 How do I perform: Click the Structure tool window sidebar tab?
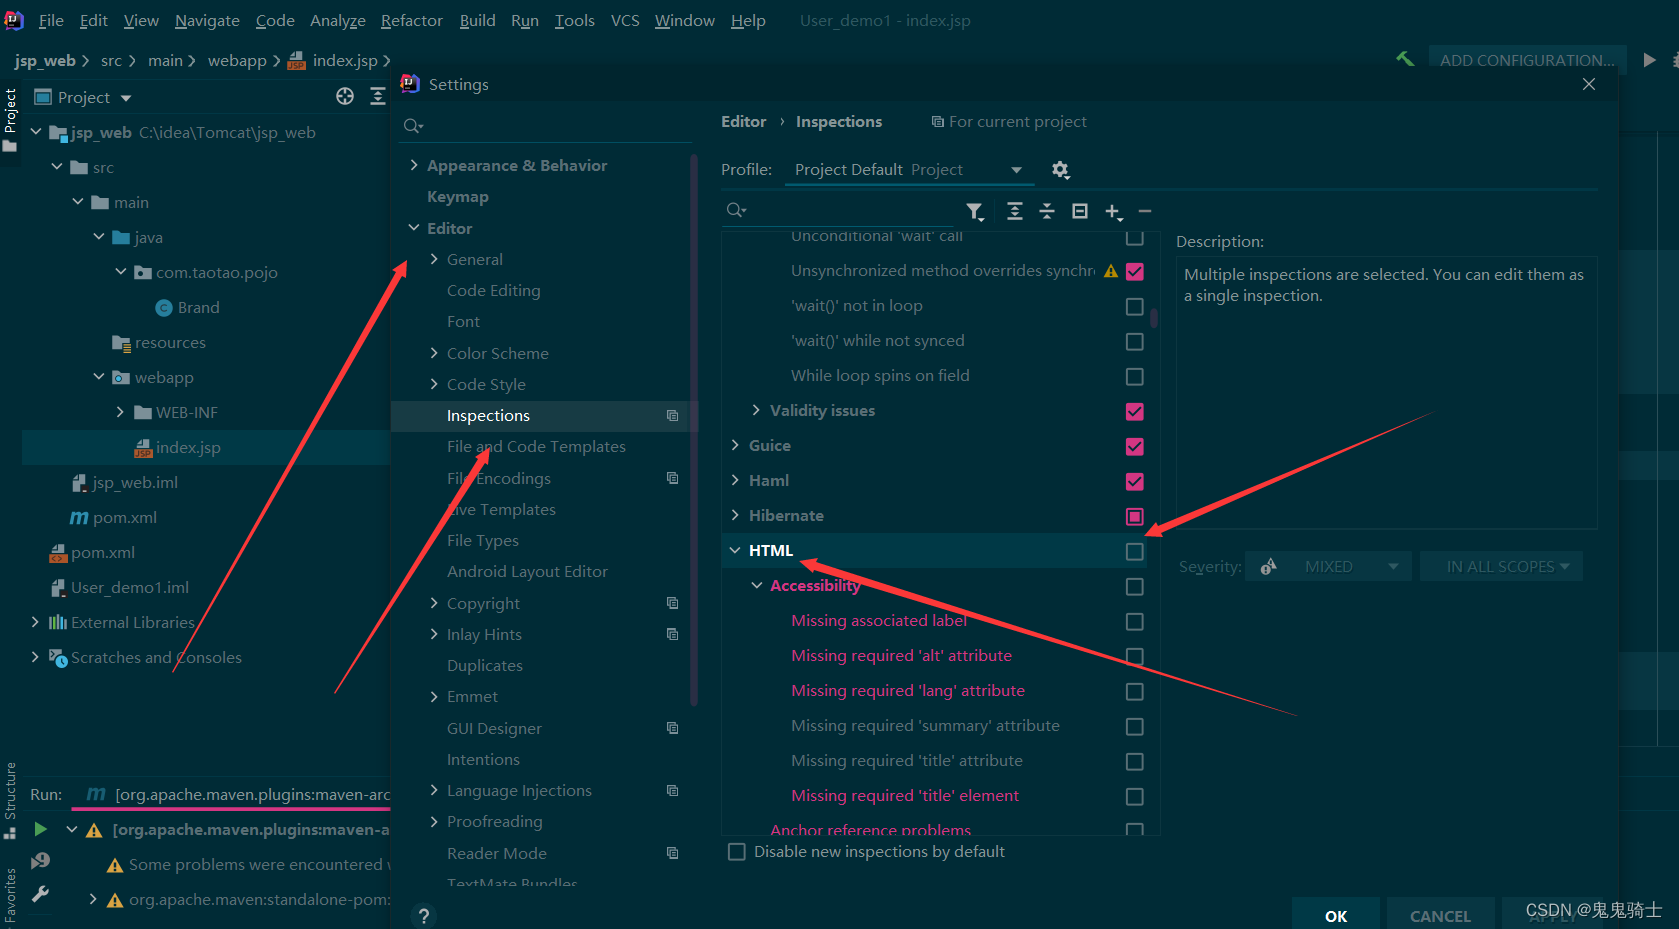10,800
